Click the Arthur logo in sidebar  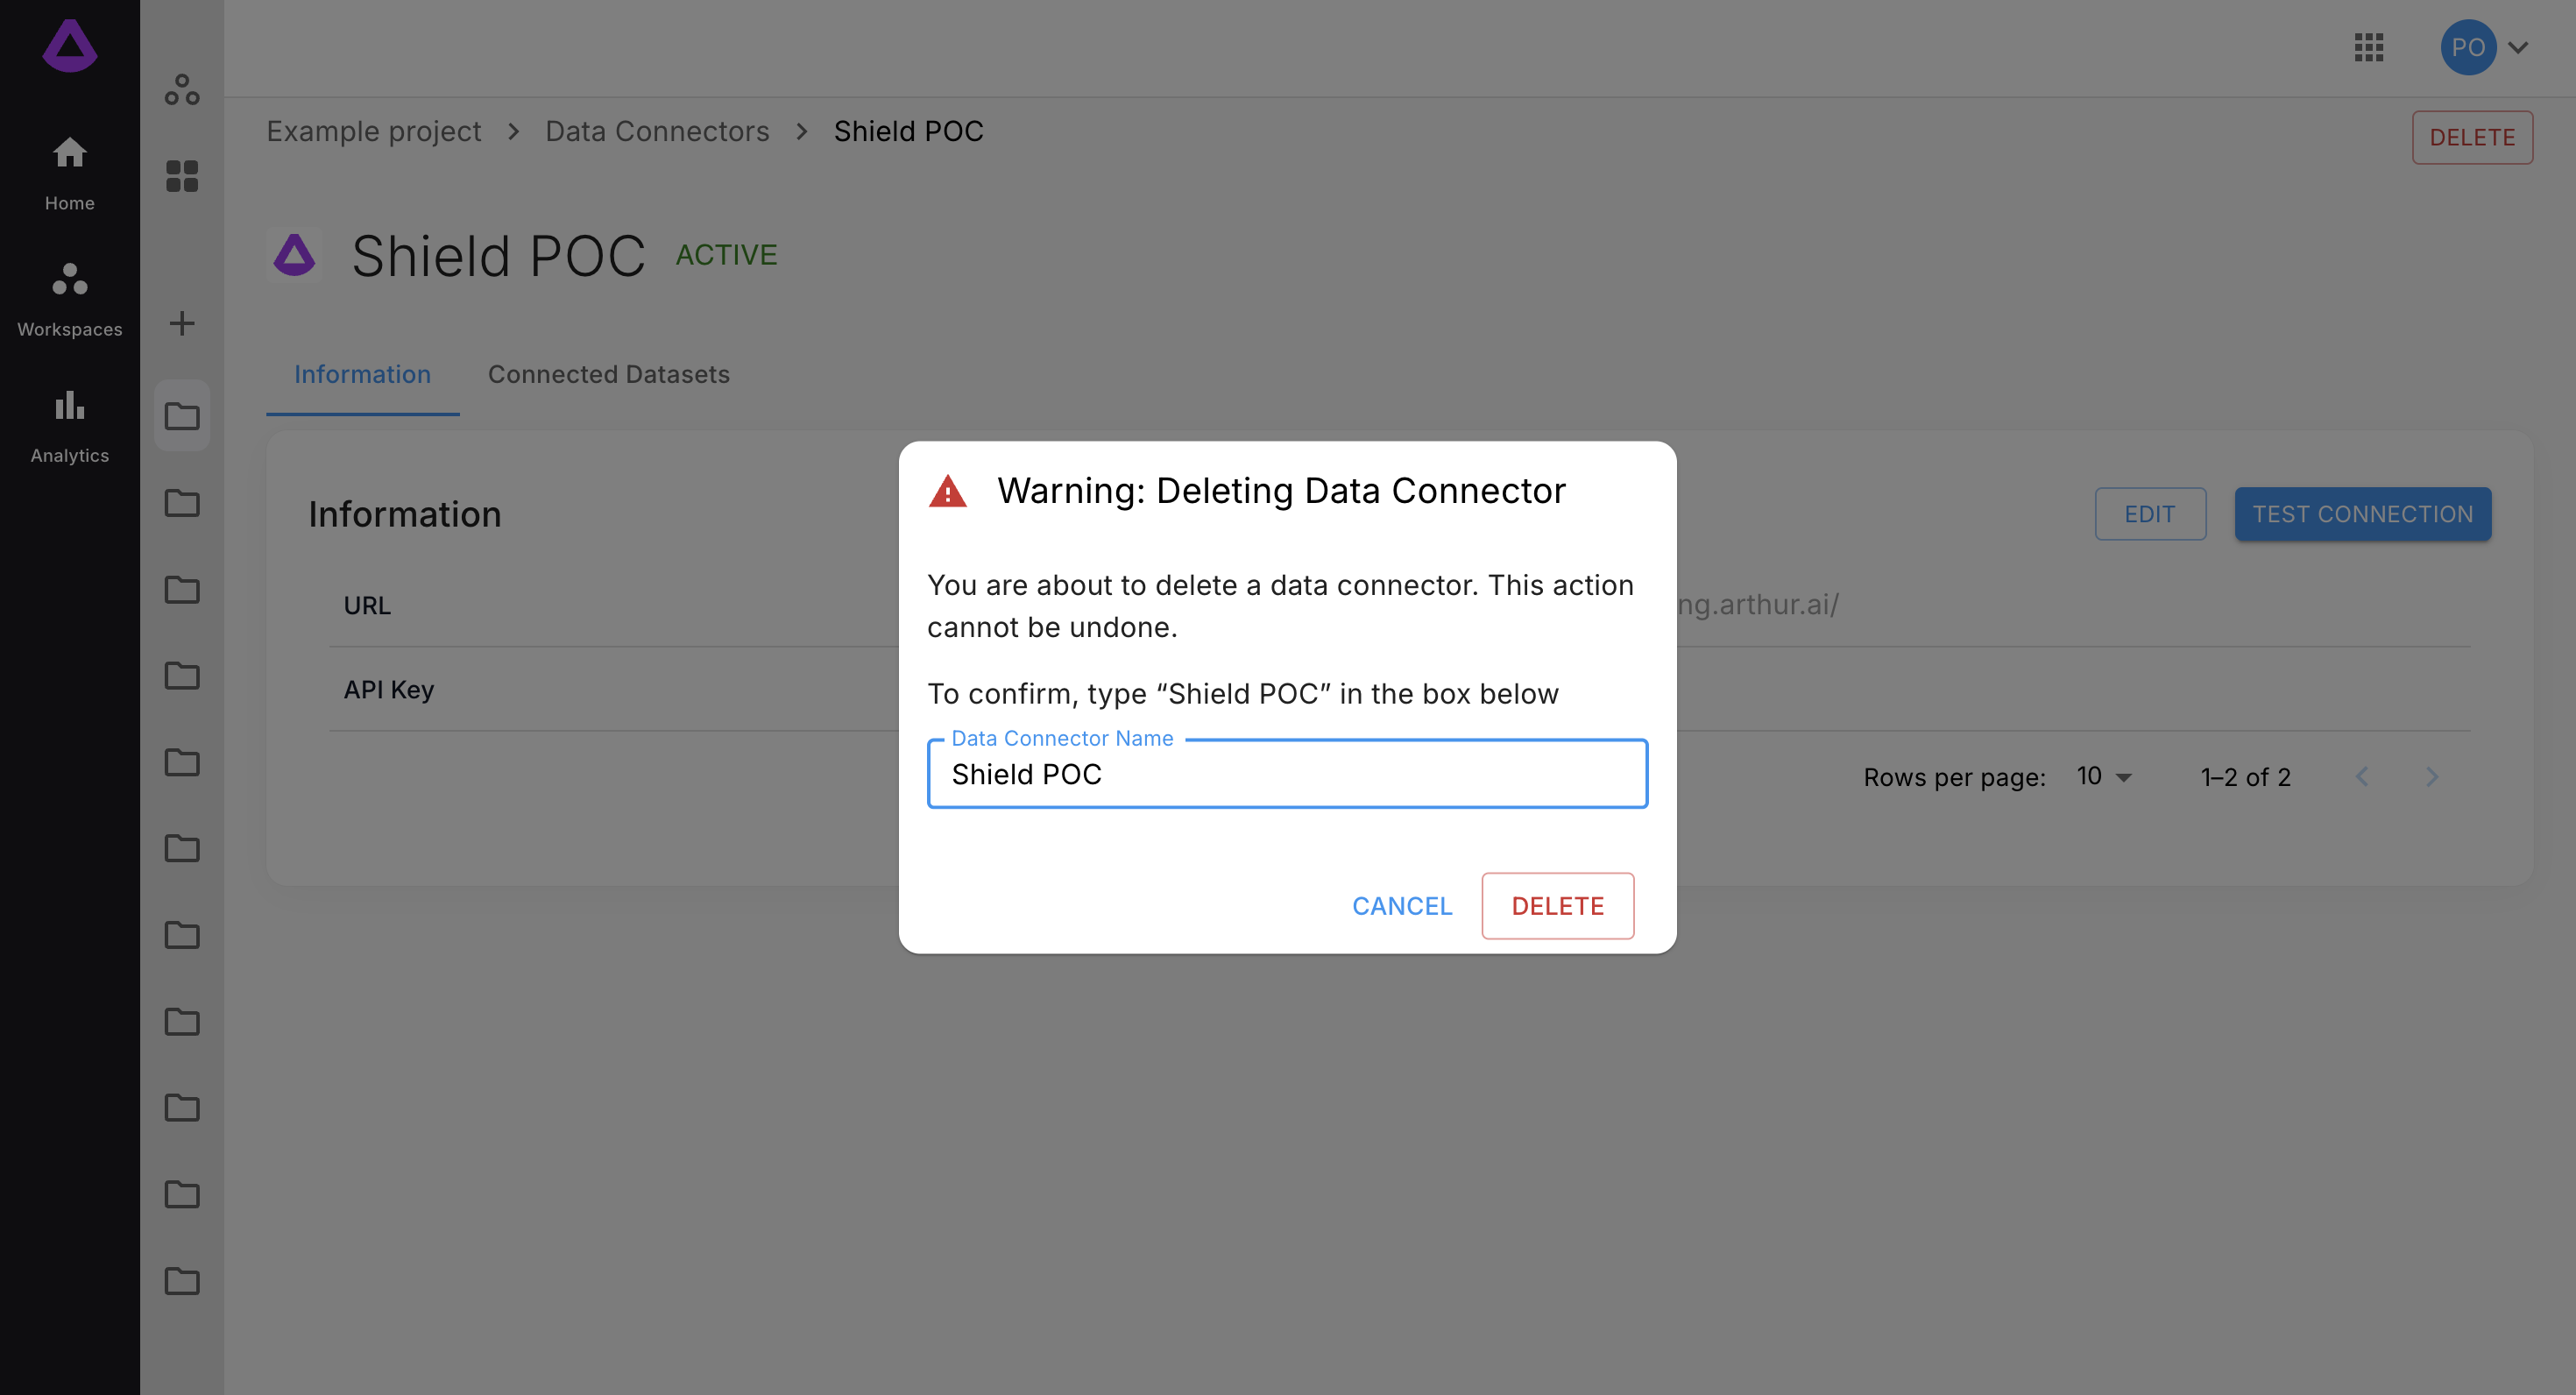pos(70,46)
